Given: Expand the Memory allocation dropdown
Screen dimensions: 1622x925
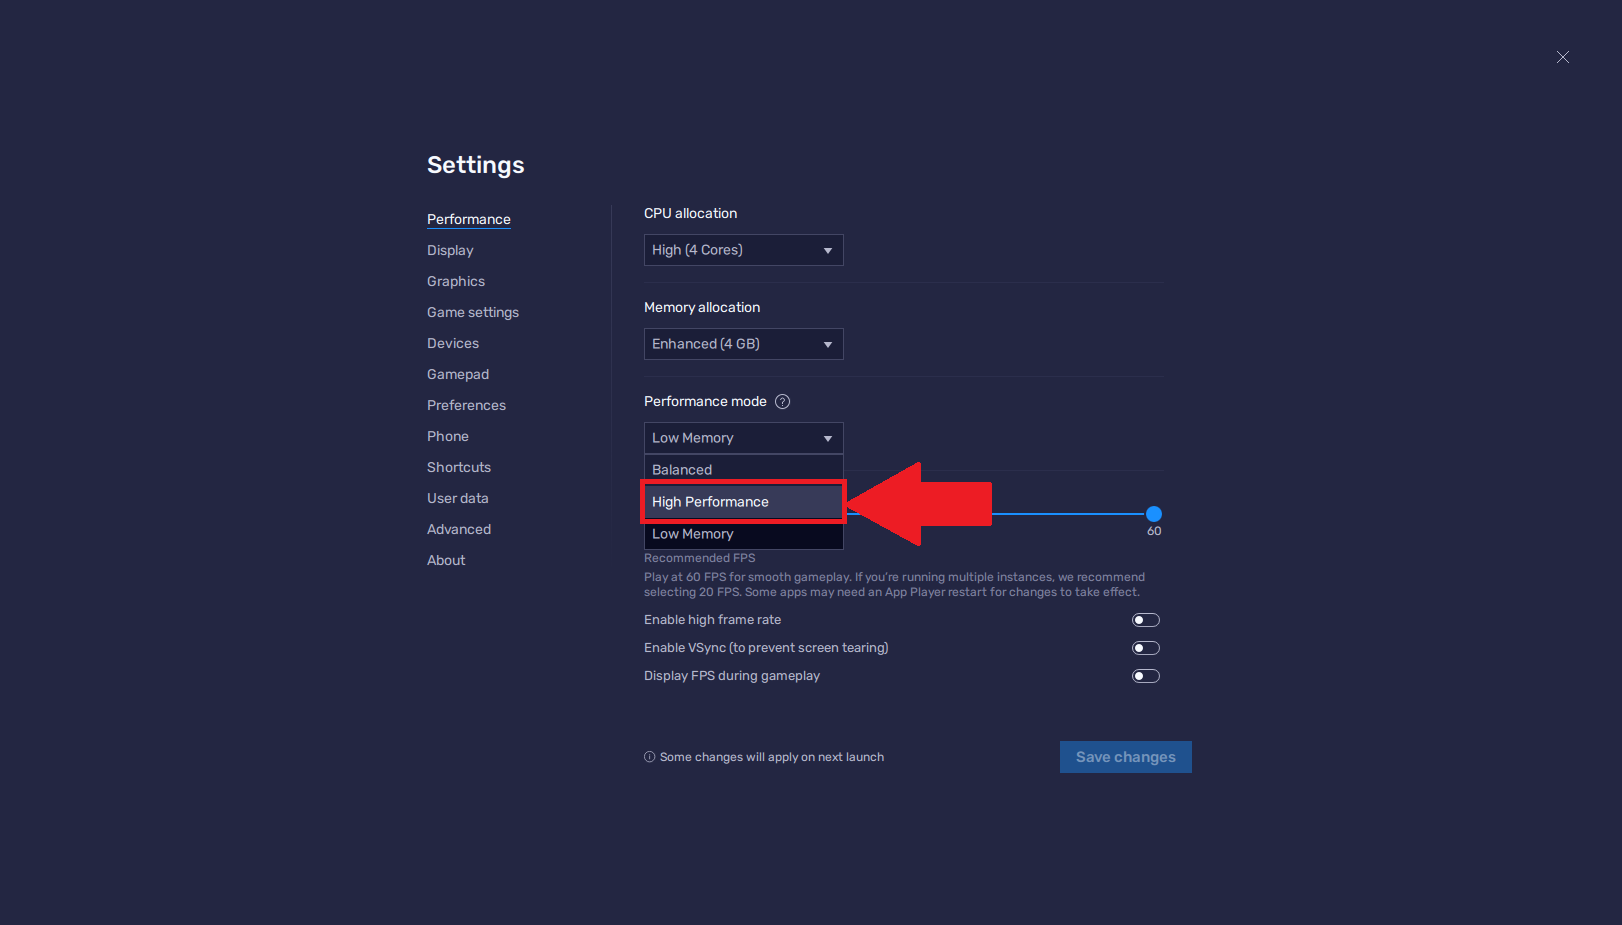Looking at the screenshot, I should [743, 344].
